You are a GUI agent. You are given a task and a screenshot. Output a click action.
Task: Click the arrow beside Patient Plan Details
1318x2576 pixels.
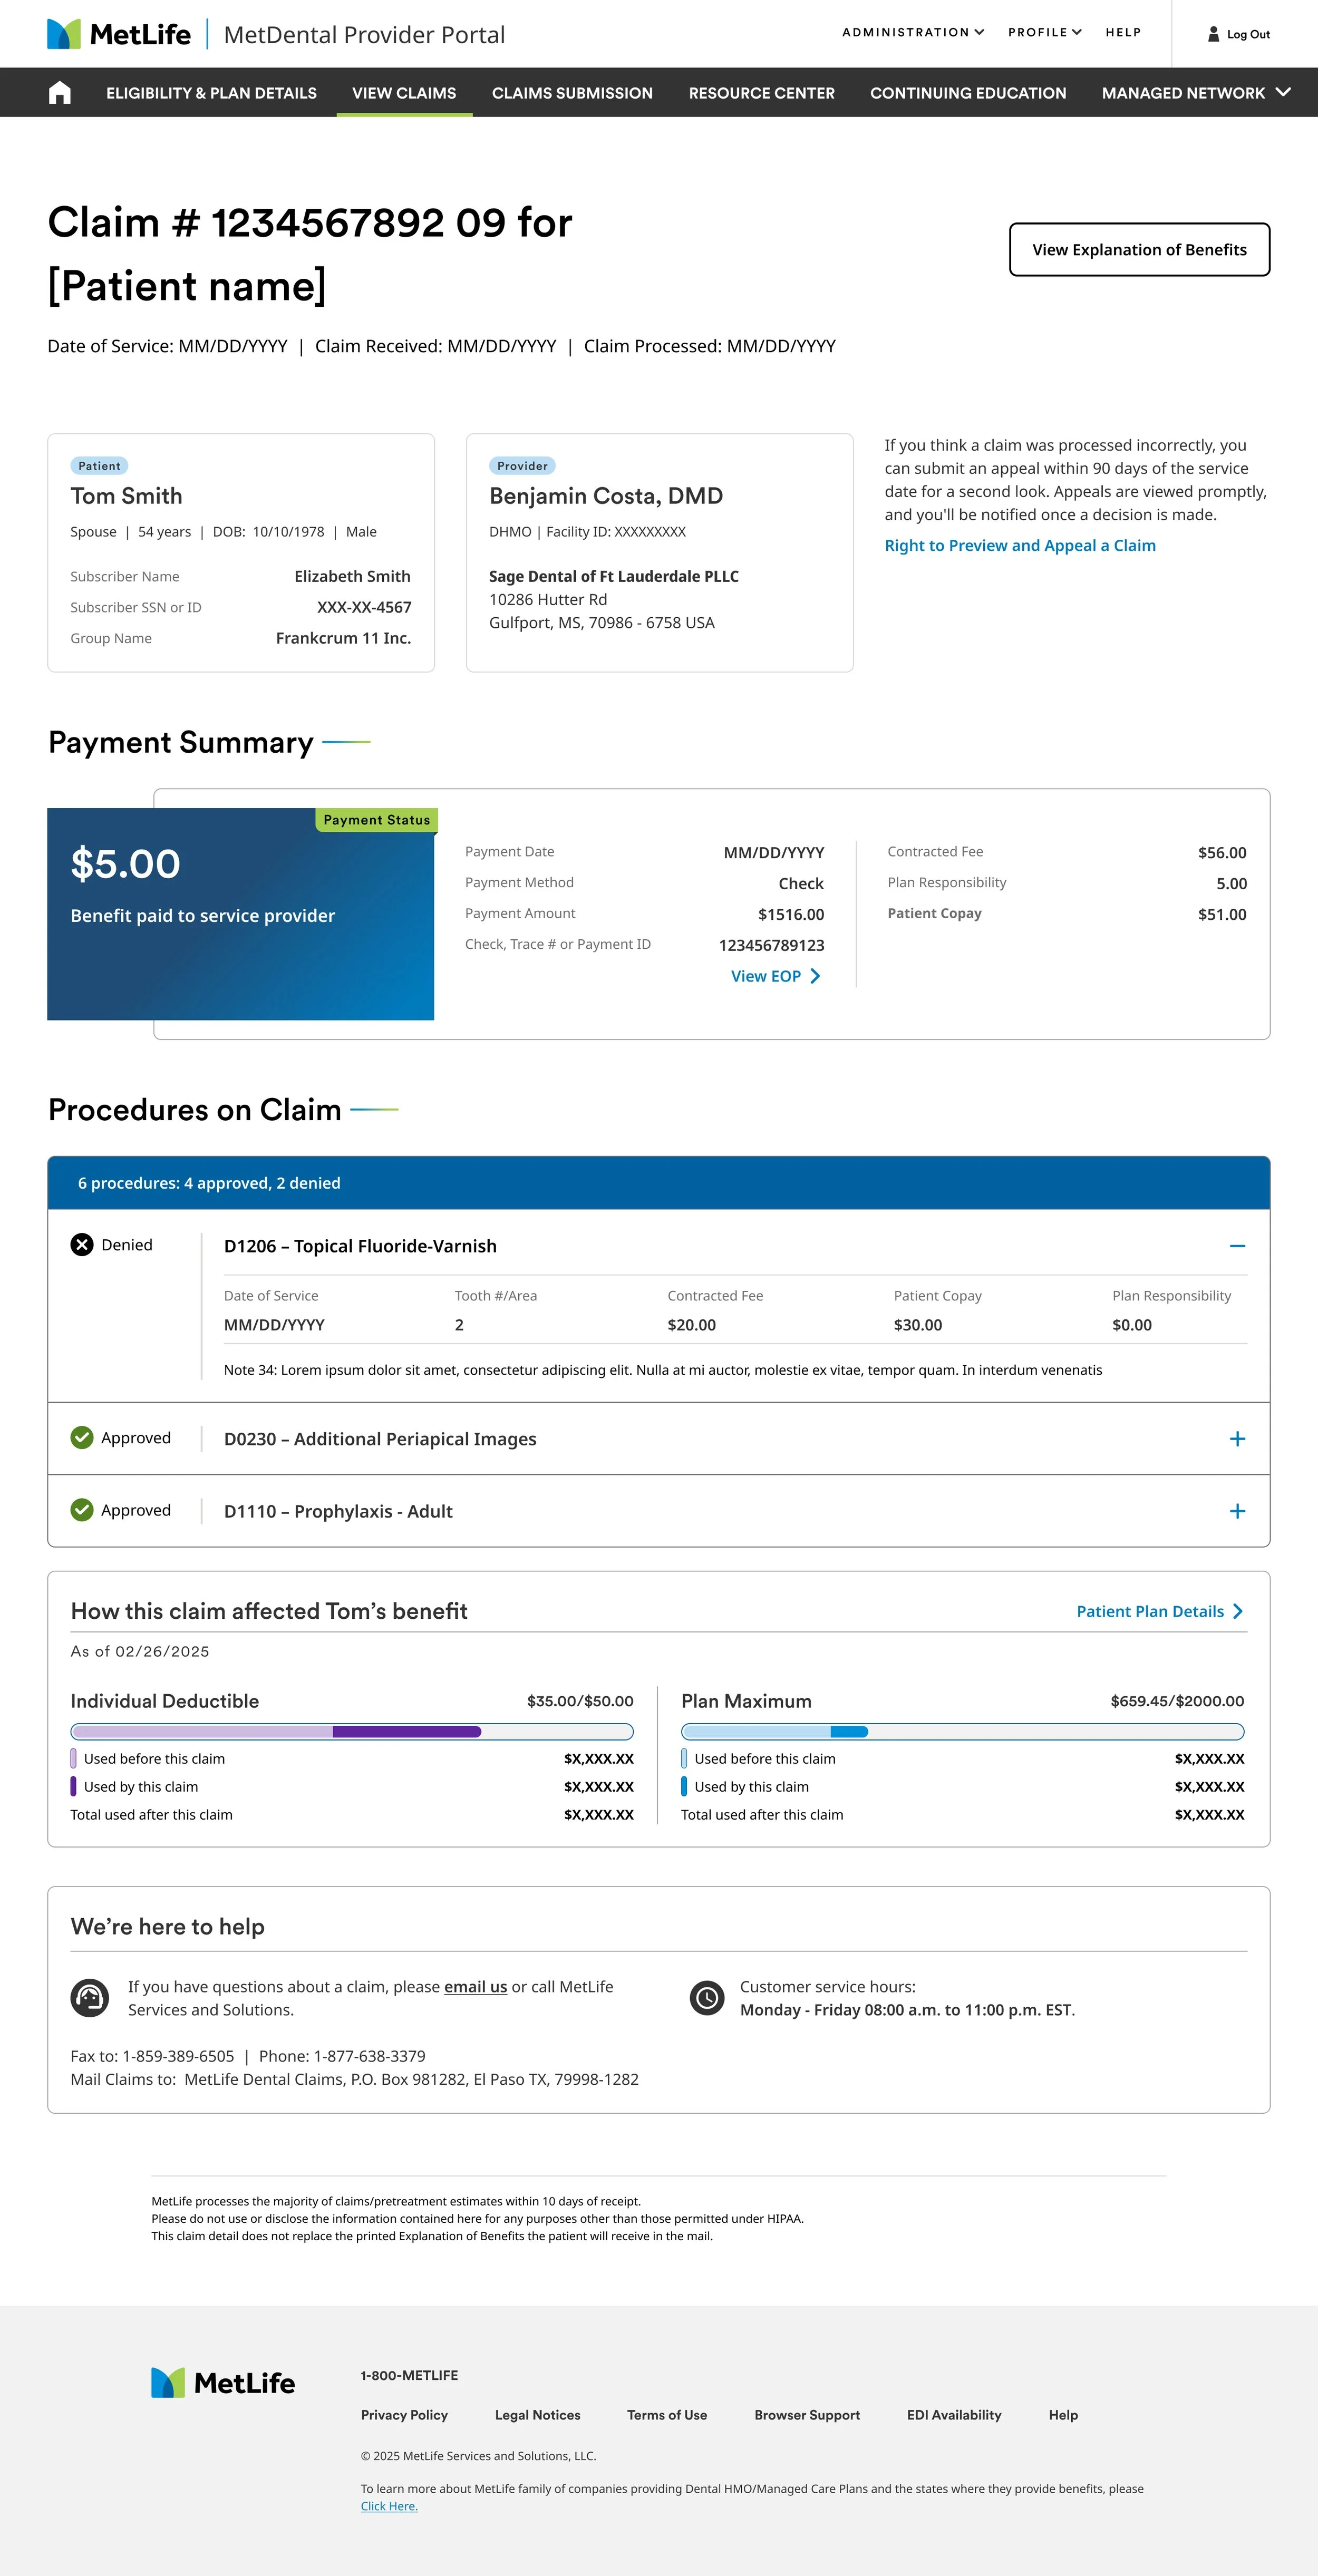1238,1611
